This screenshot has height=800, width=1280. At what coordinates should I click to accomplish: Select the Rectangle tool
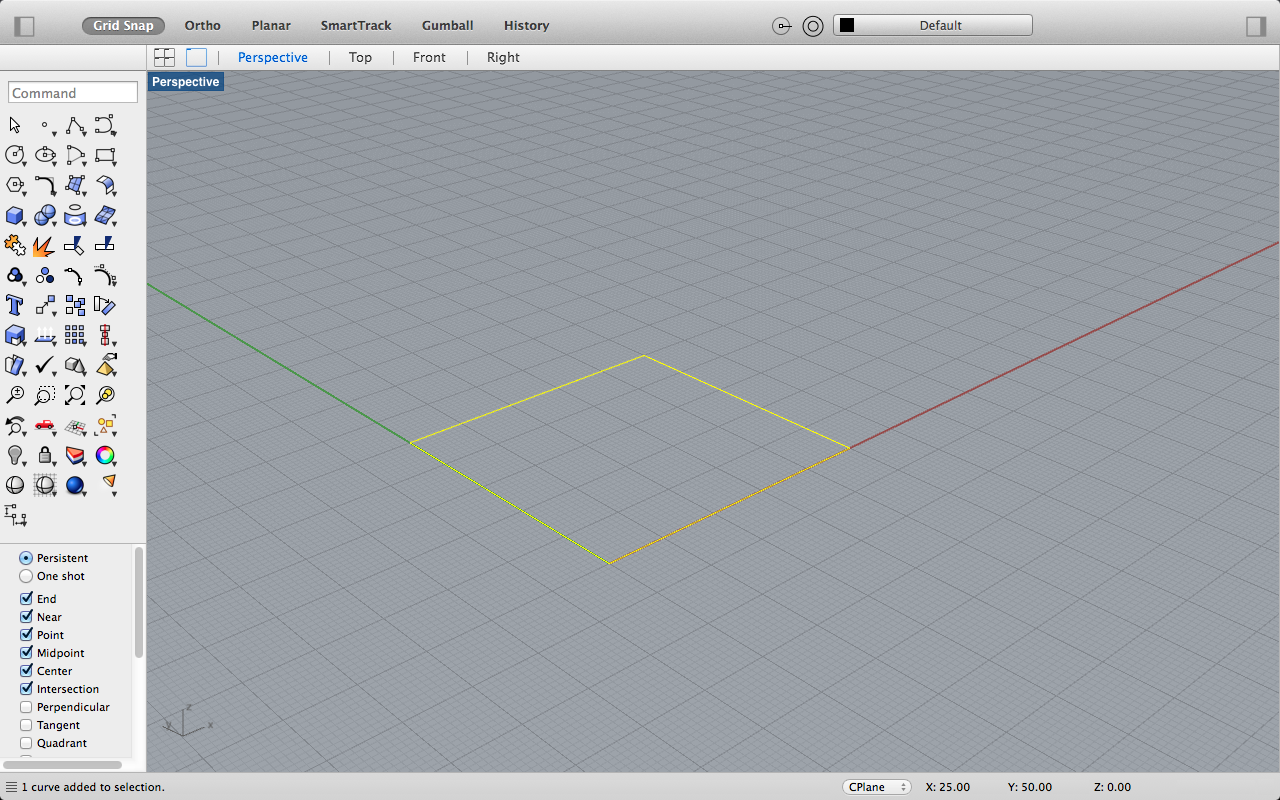(x=105, y=155)
